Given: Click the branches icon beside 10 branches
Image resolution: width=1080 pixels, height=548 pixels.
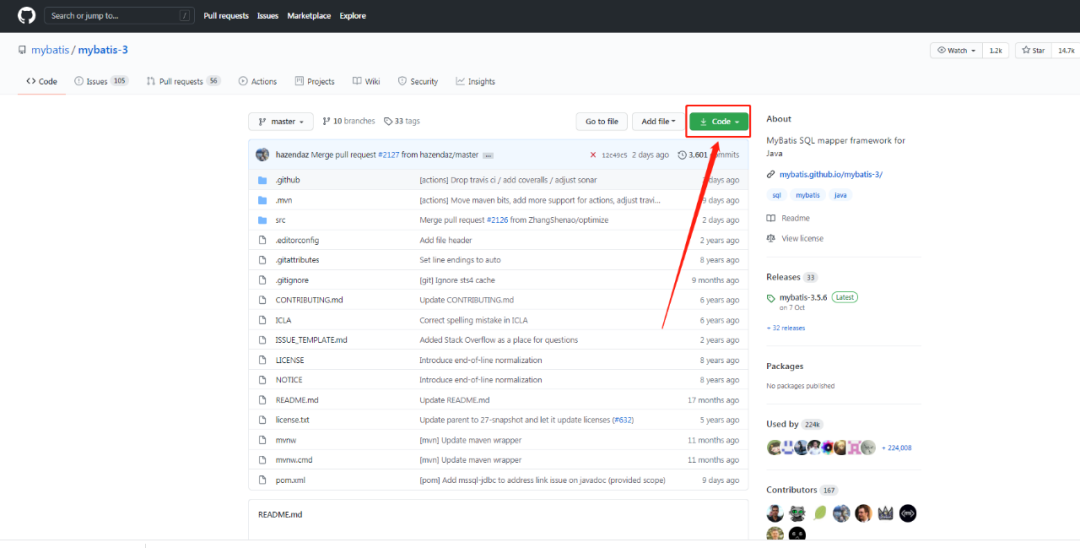Looking at the screenshot, I should [x=326, y=121].
